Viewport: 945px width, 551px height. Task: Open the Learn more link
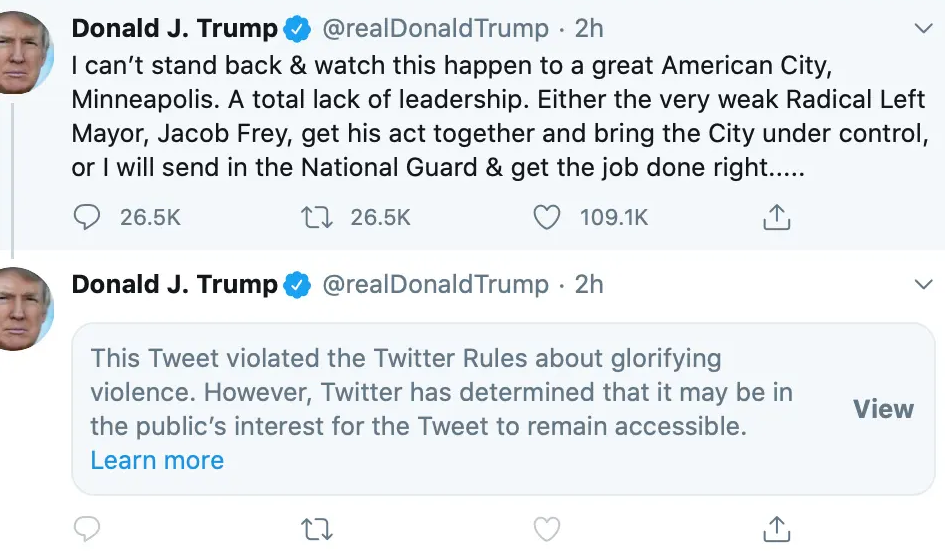point(157,460)
